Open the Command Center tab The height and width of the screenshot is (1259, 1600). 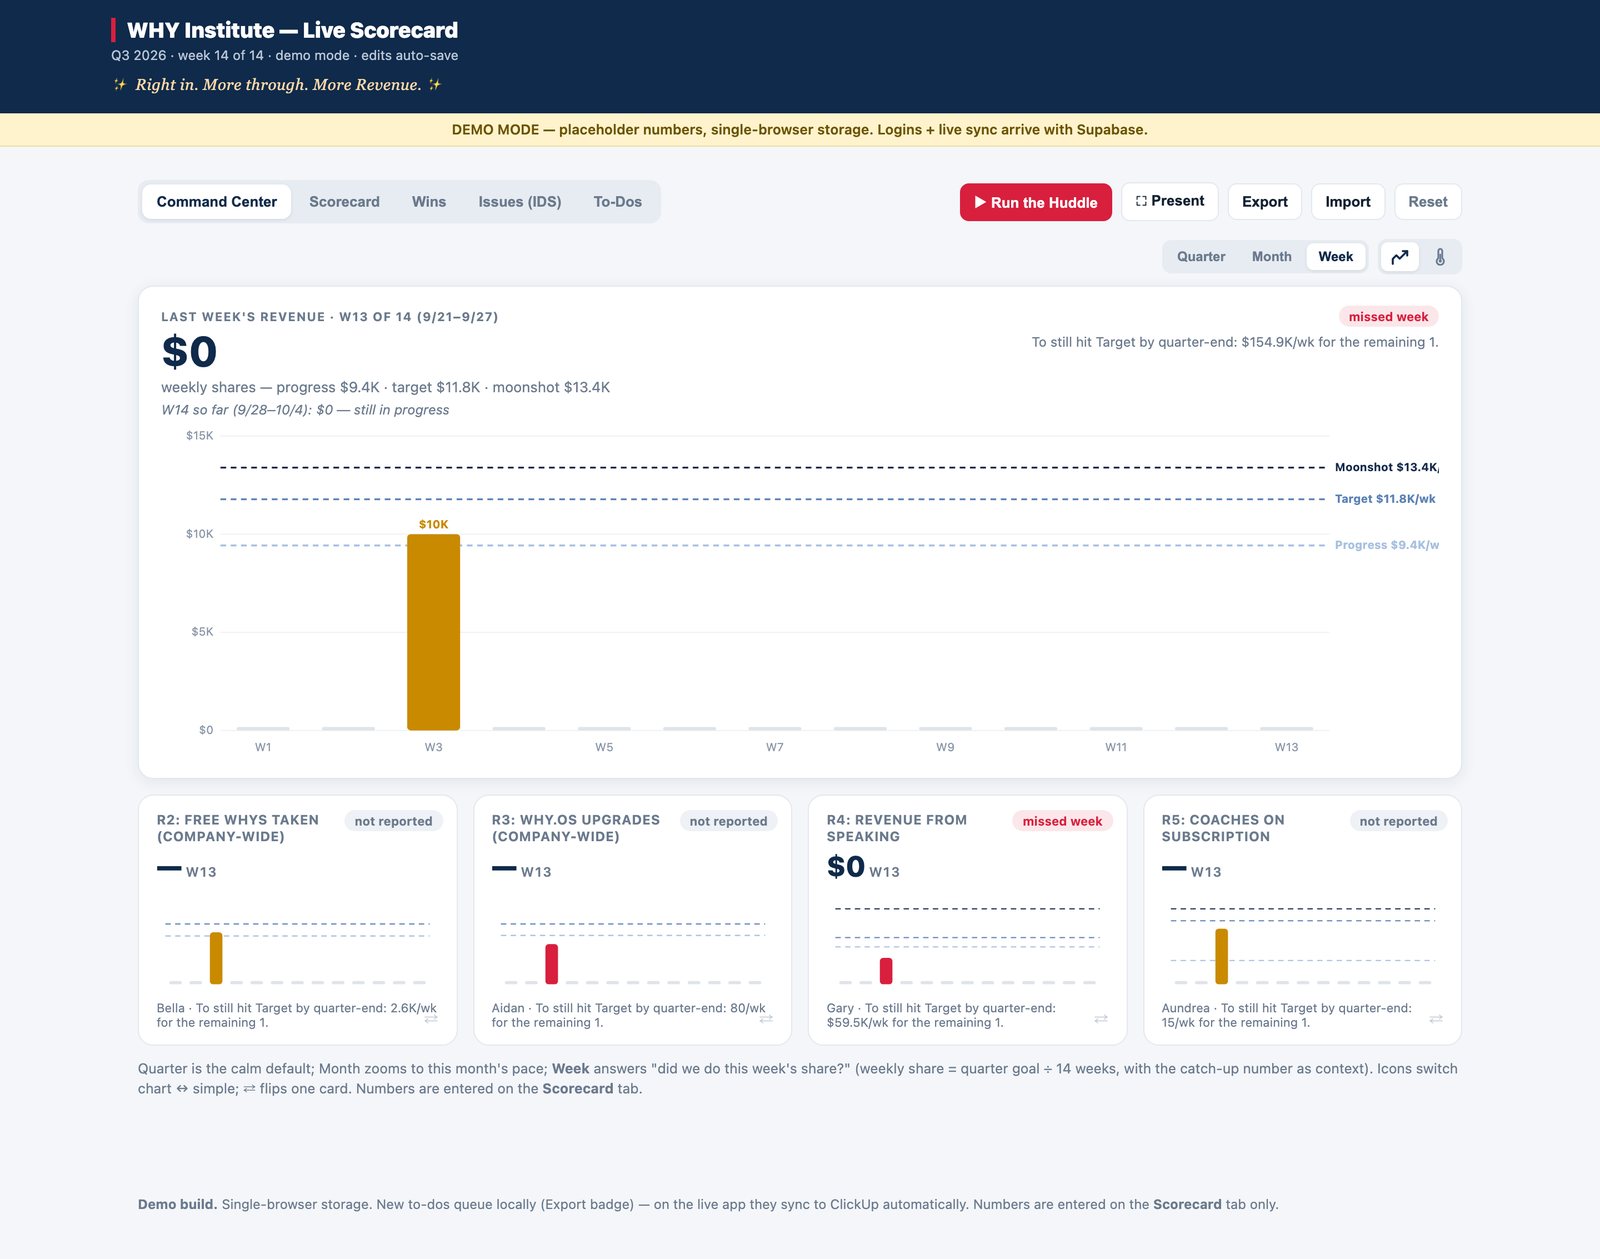[217, 202]
